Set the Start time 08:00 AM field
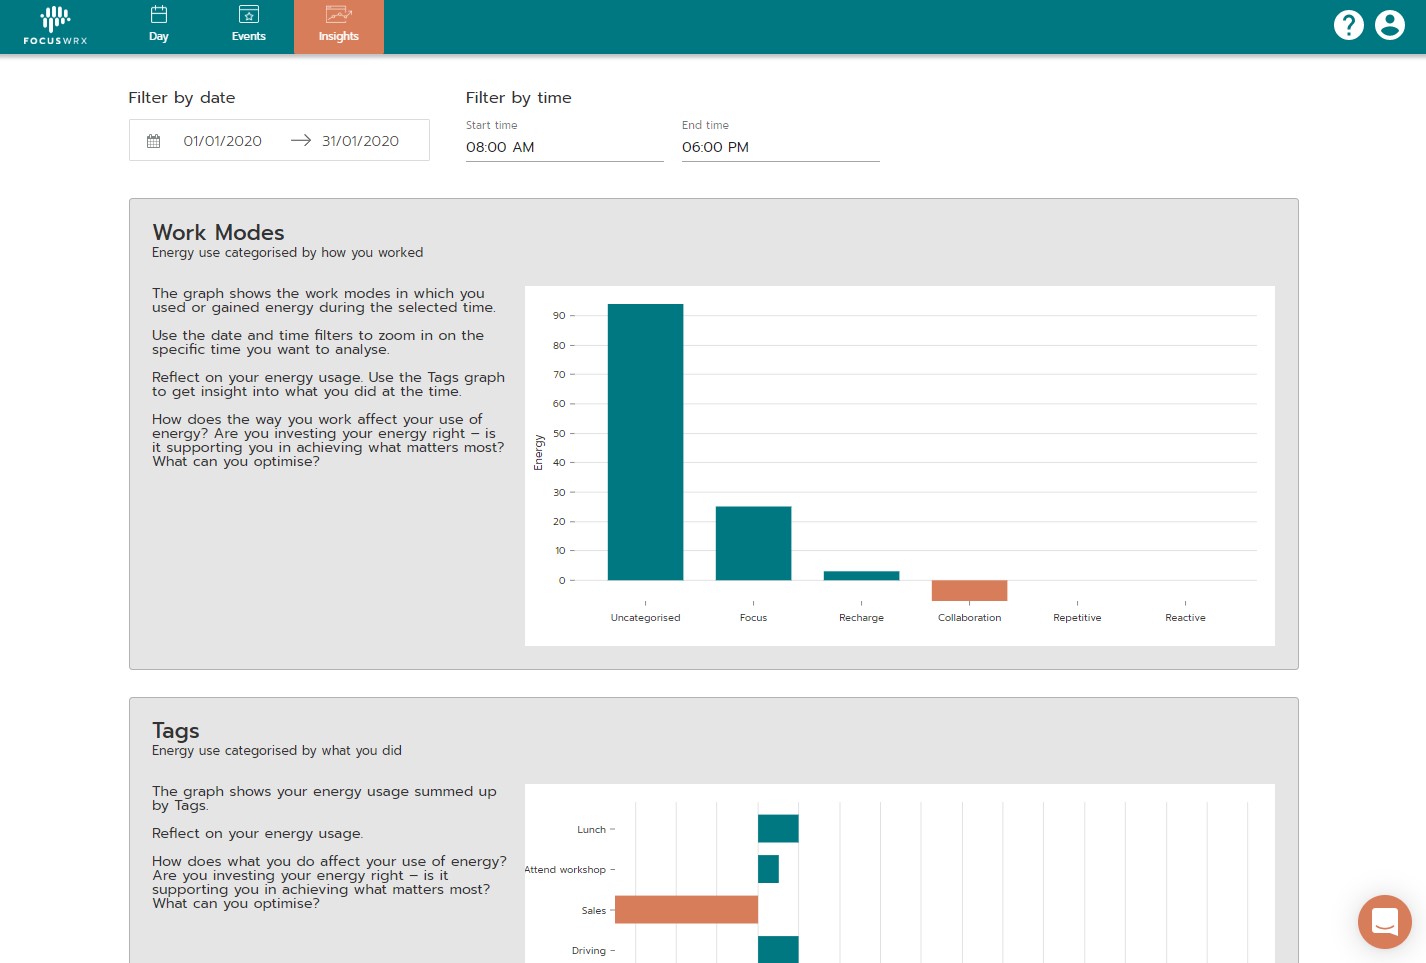This screenshot has height=963, width=1426. click(x=564, y=147)
